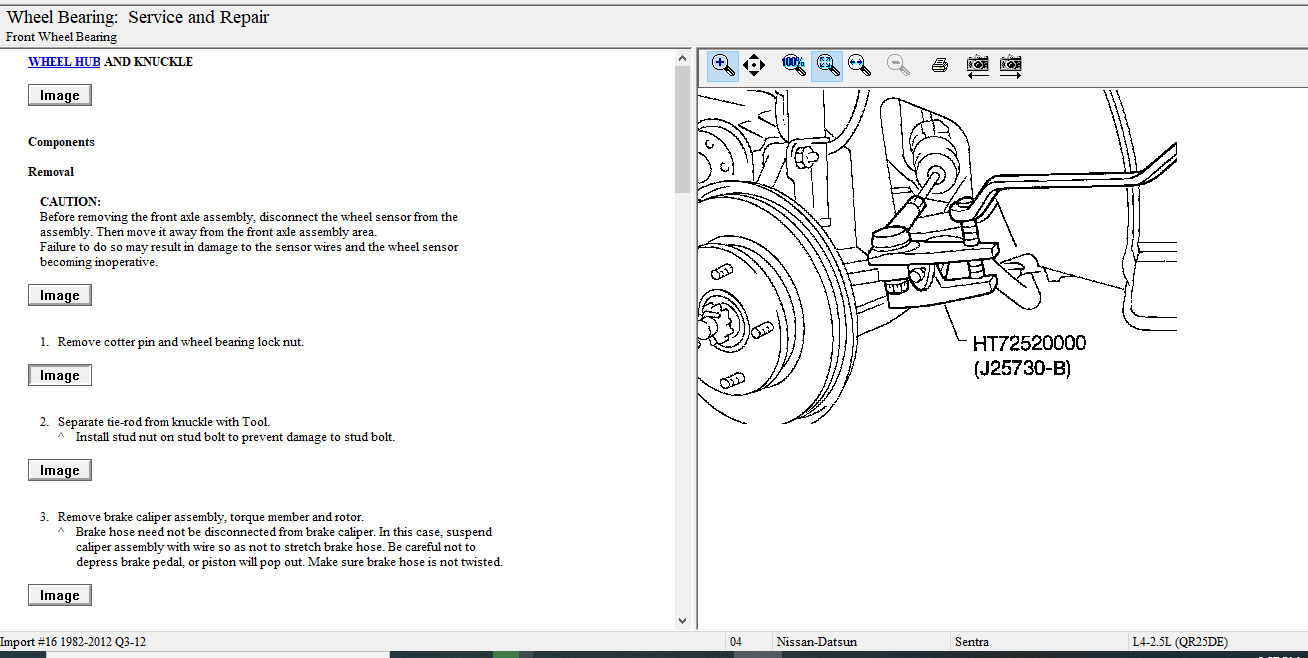
Task: Go to previous image camera icon
Action: (978, 66)
